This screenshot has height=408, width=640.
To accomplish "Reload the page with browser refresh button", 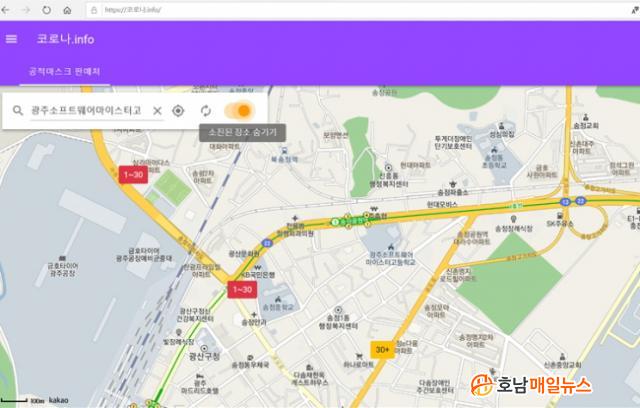I will 48,9.
